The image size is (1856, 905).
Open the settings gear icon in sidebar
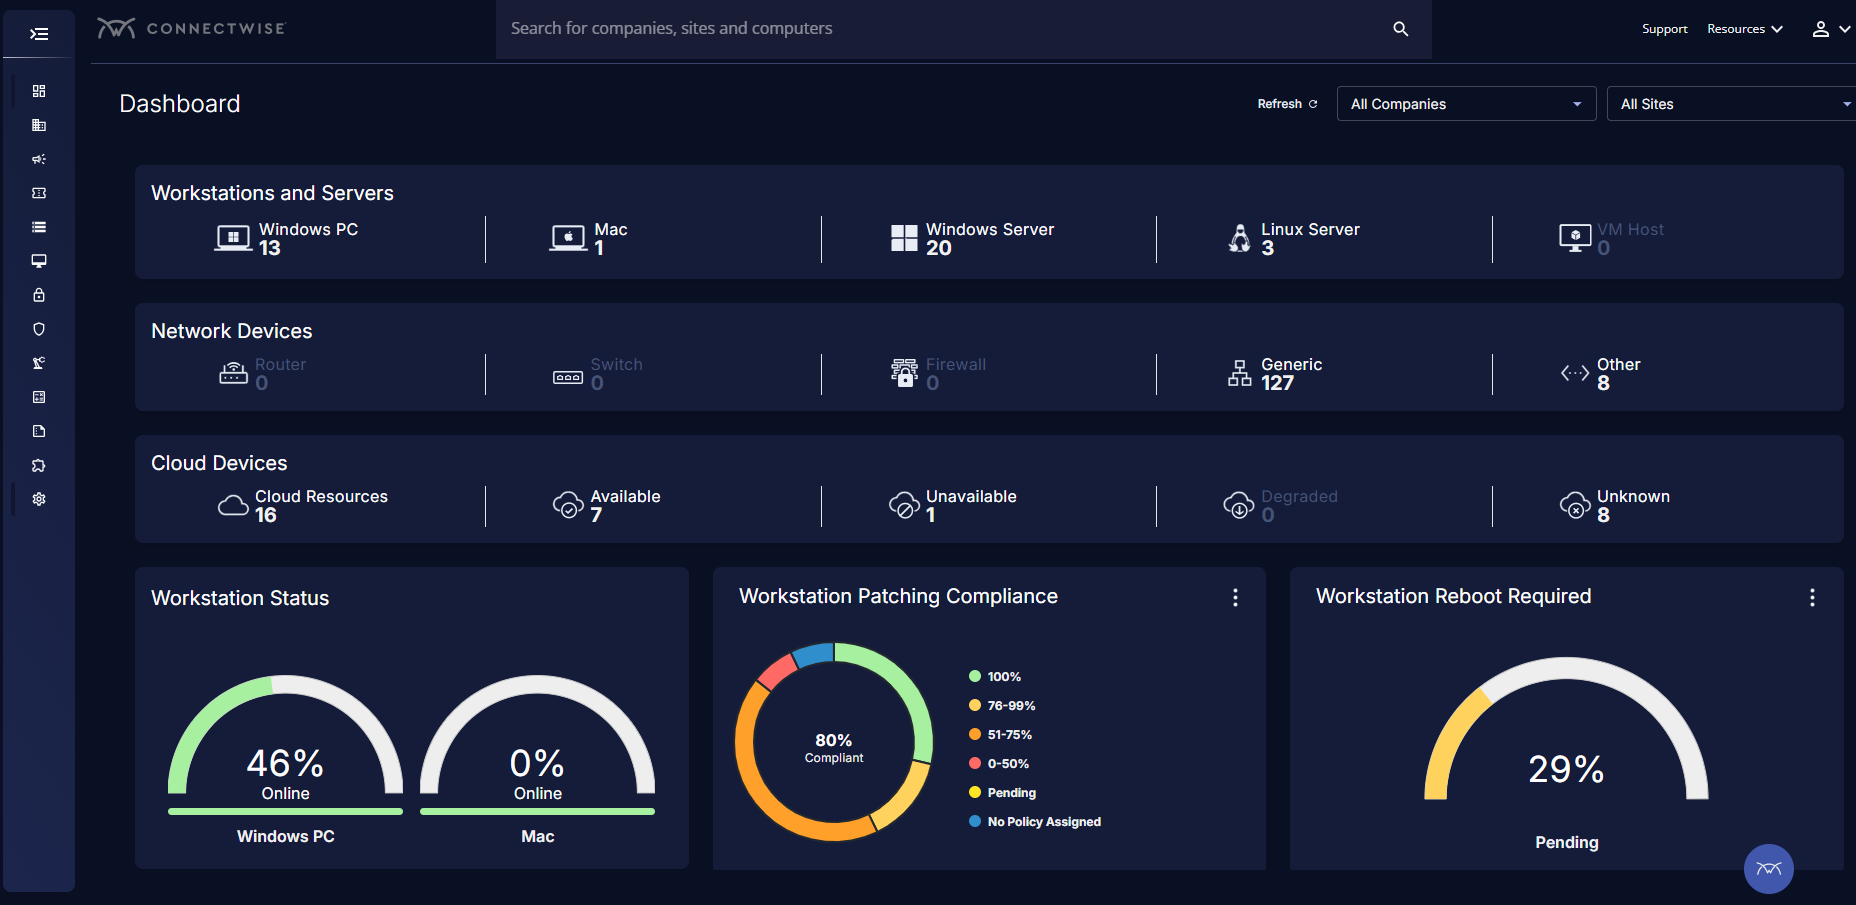coord(39,499)
